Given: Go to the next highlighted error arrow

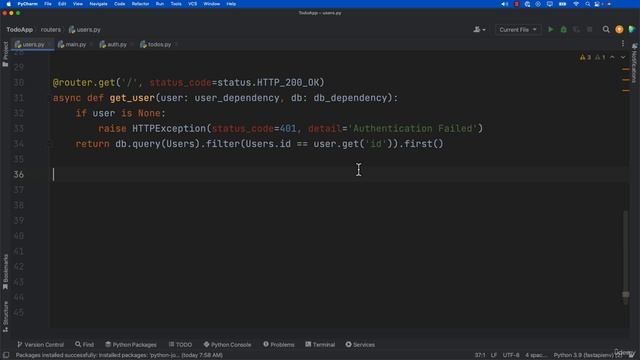Looking at the screenshot, I should coord(623,57).
